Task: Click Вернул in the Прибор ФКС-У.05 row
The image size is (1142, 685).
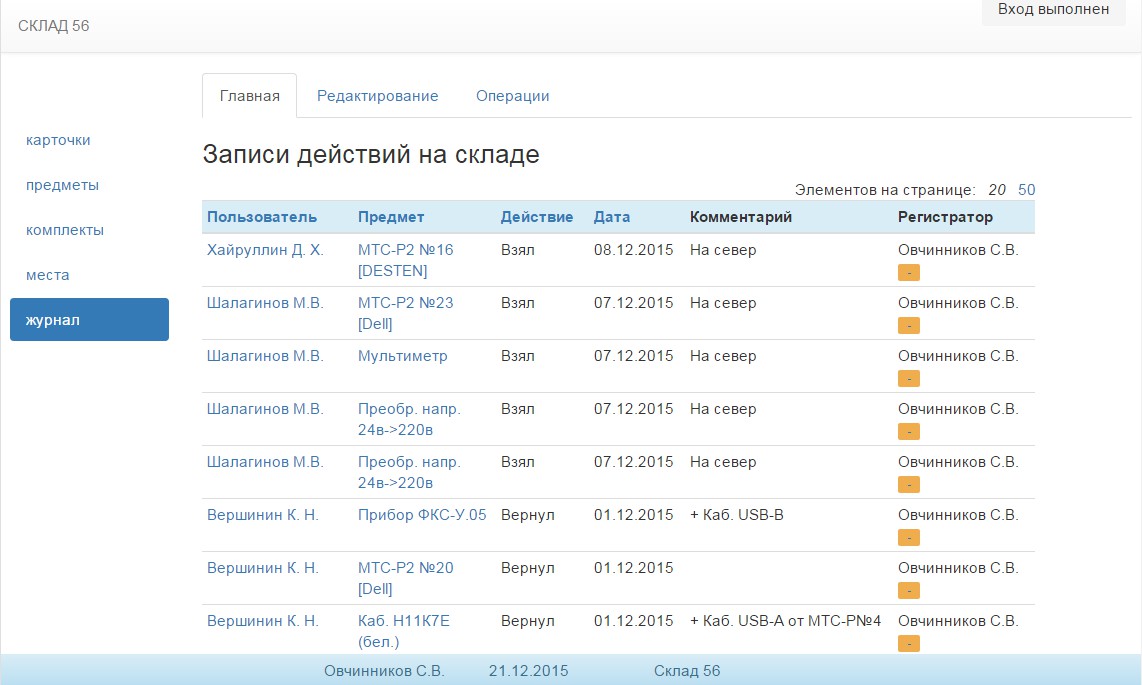Action: pos(527,515)
